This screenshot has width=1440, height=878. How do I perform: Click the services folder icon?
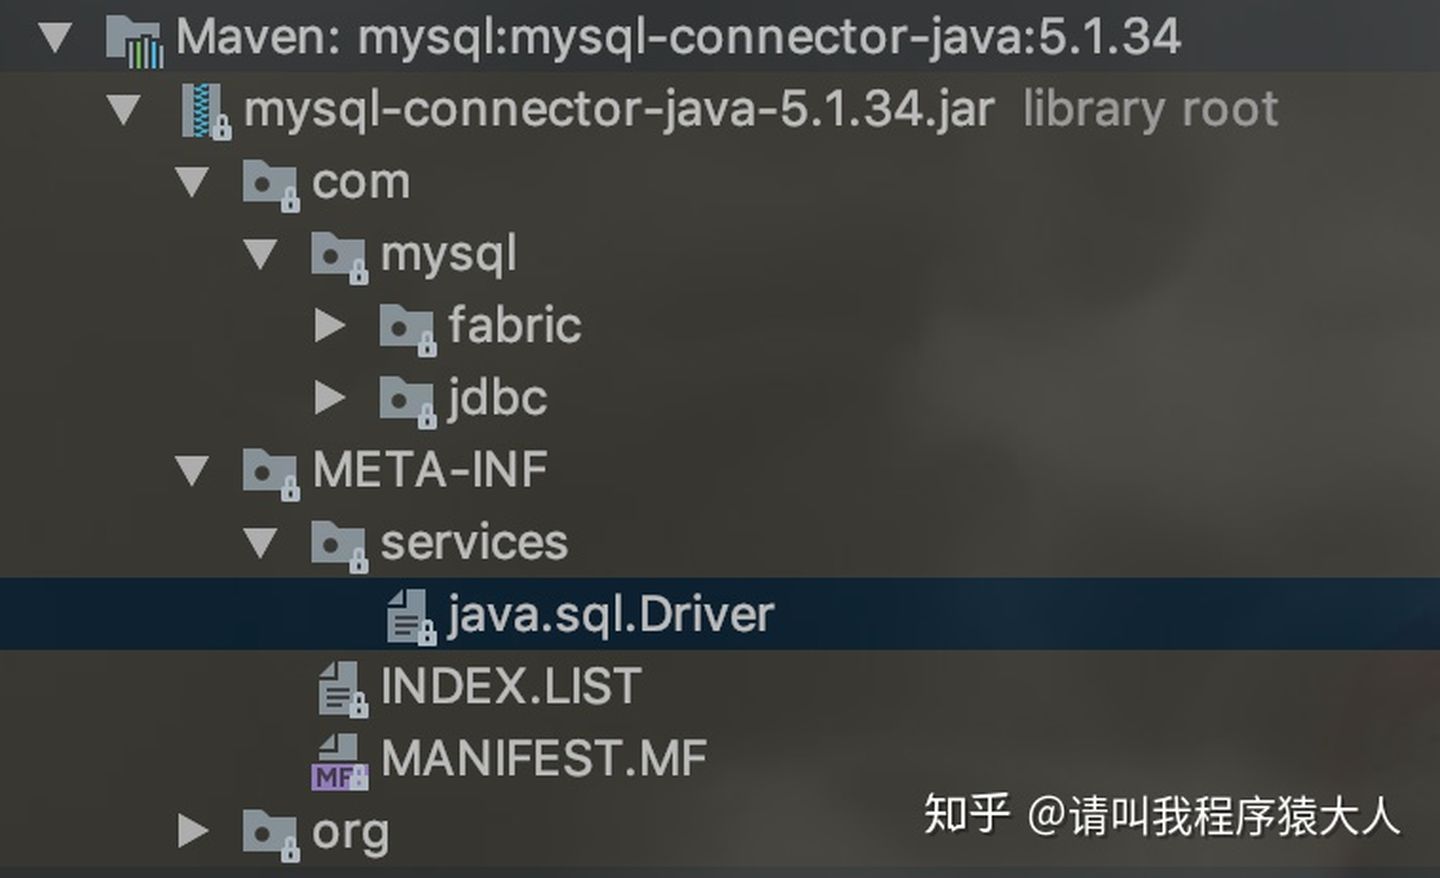tap(340, 545)
